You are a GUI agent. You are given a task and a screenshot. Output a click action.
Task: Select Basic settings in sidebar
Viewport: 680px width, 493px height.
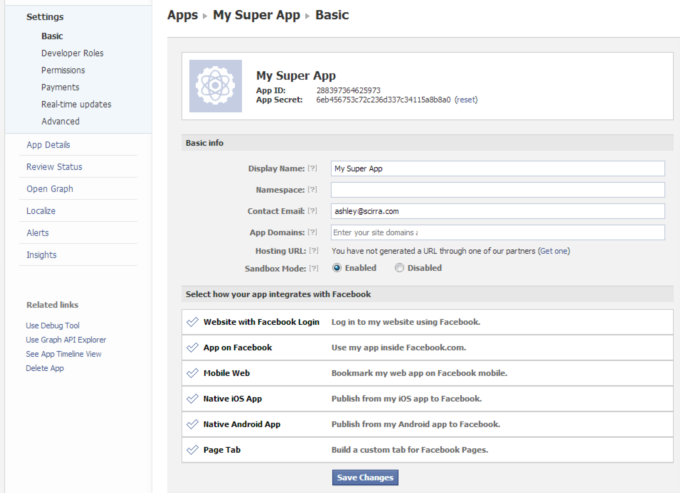[x=52, y=36]
